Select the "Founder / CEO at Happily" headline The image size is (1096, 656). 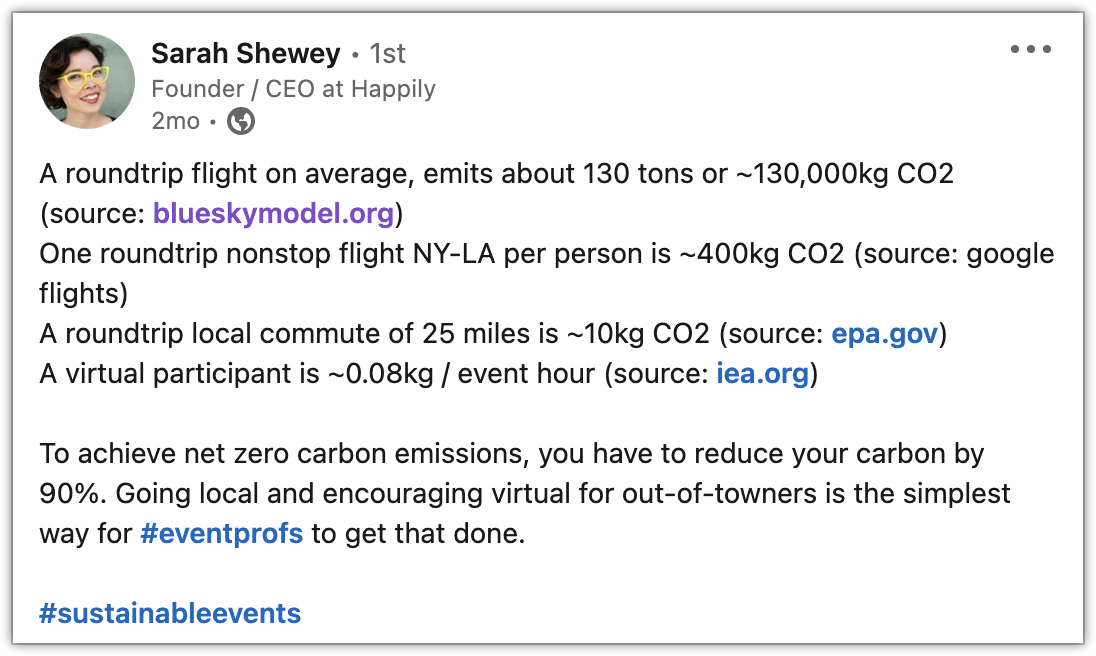coord(293,89)
